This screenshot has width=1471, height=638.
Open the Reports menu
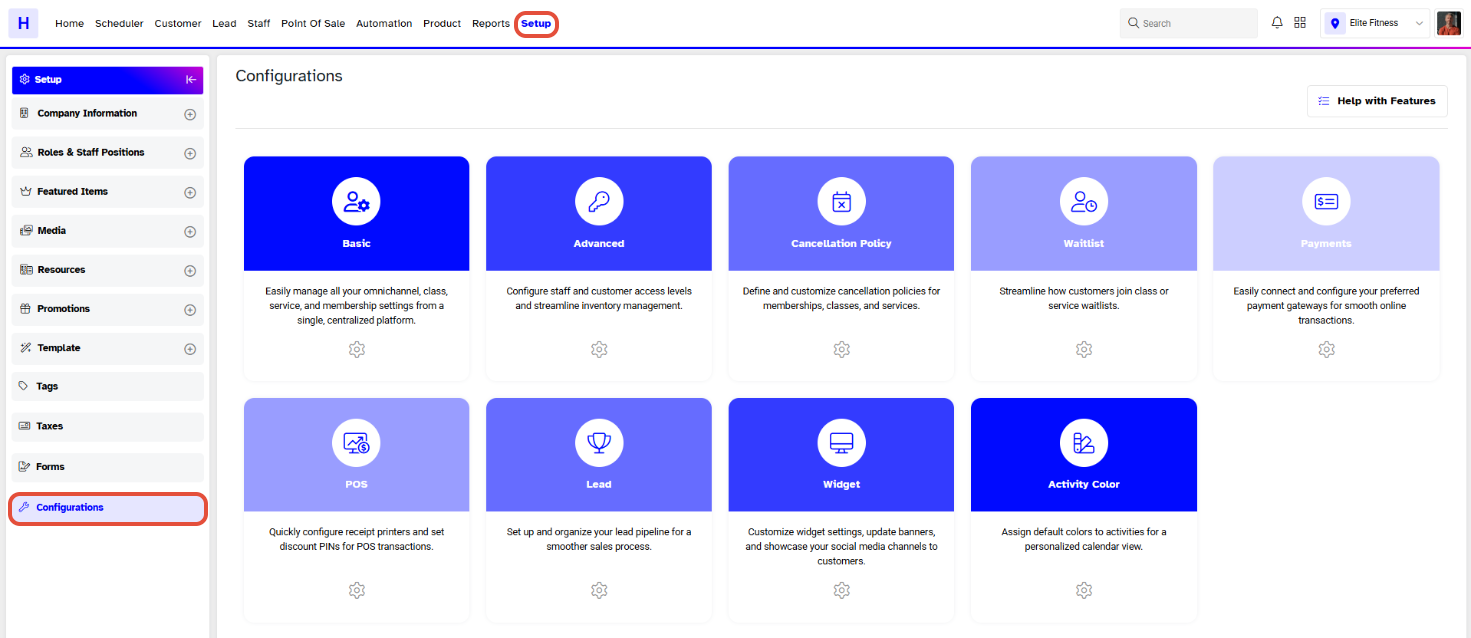(491, 23)
